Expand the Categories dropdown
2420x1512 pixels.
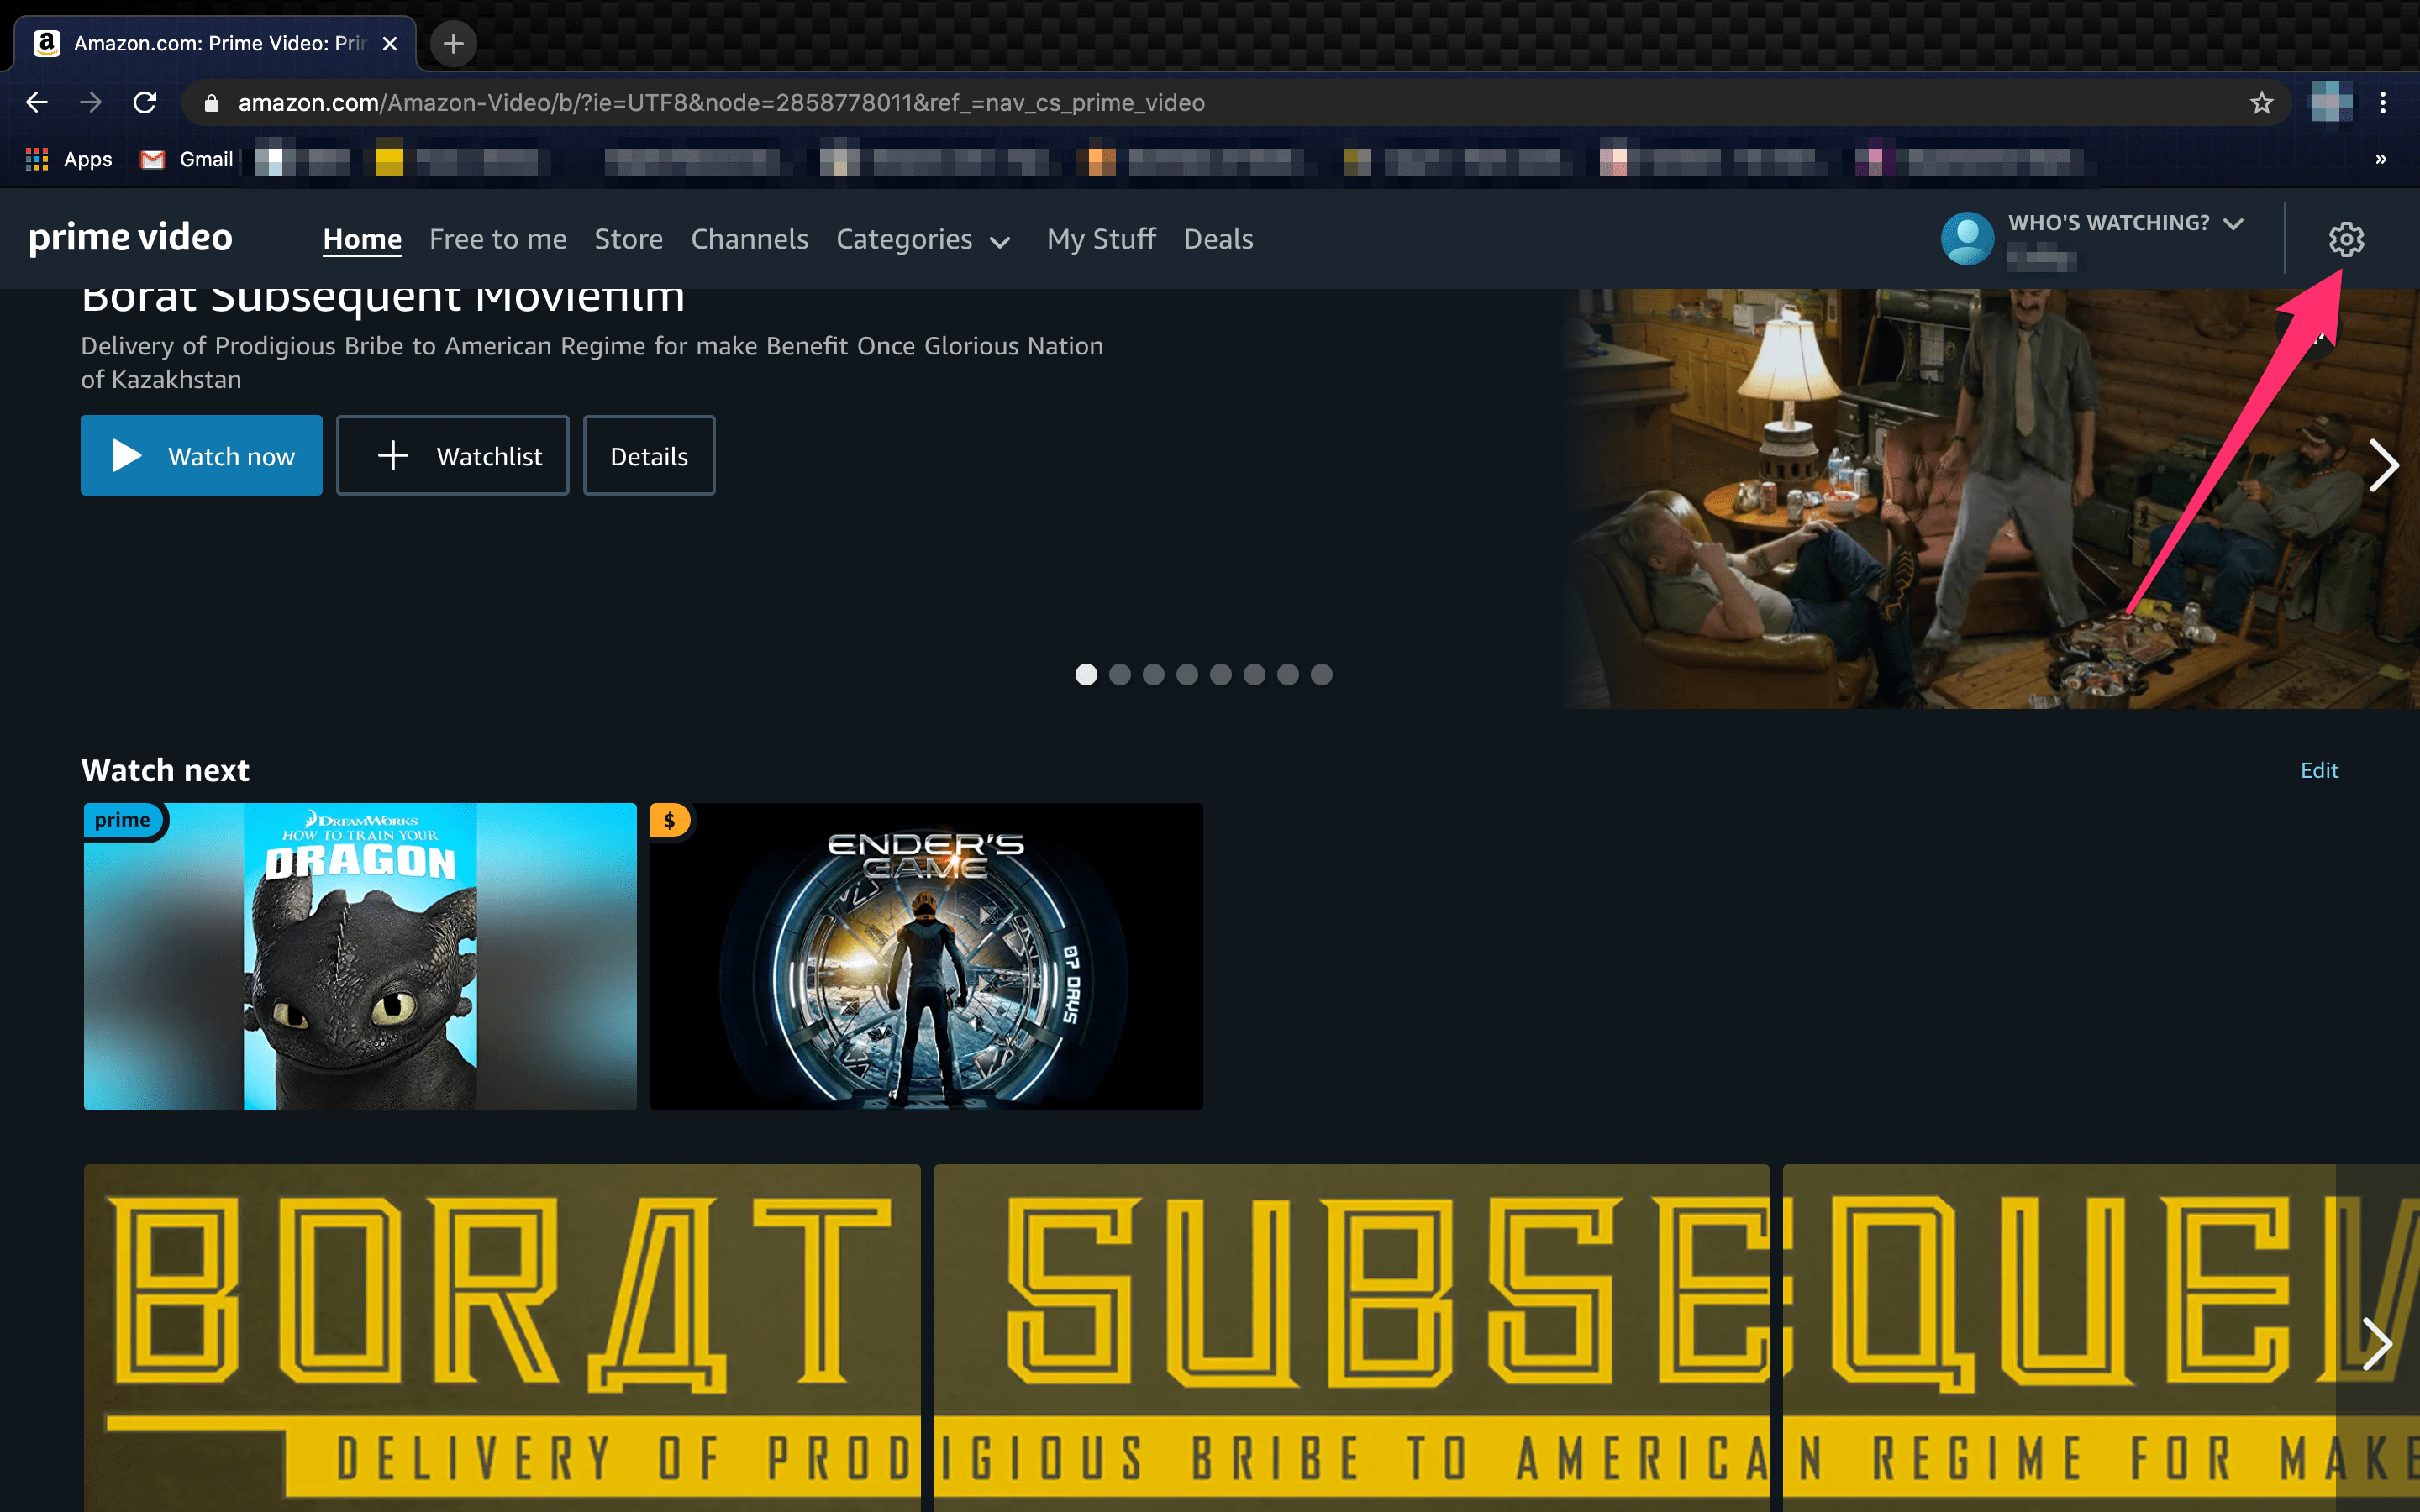coord(922,240)
